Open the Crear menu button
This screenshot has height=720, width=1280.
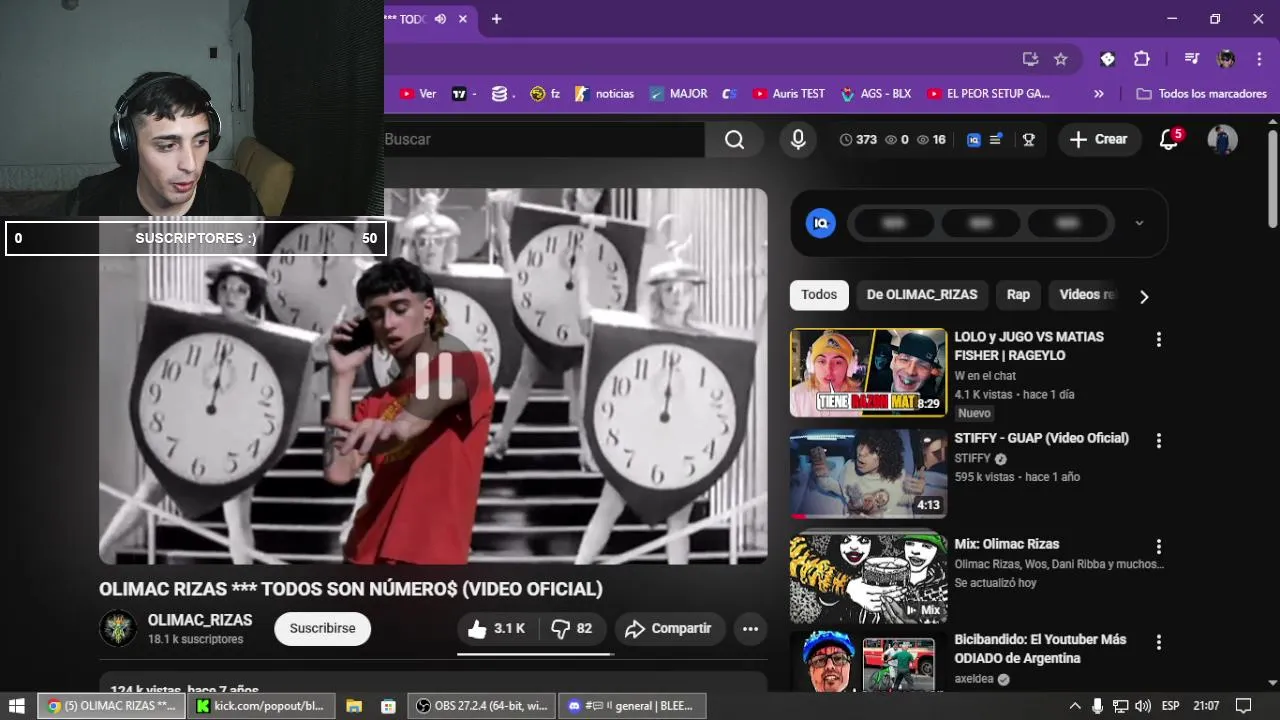coord(1098,140)
